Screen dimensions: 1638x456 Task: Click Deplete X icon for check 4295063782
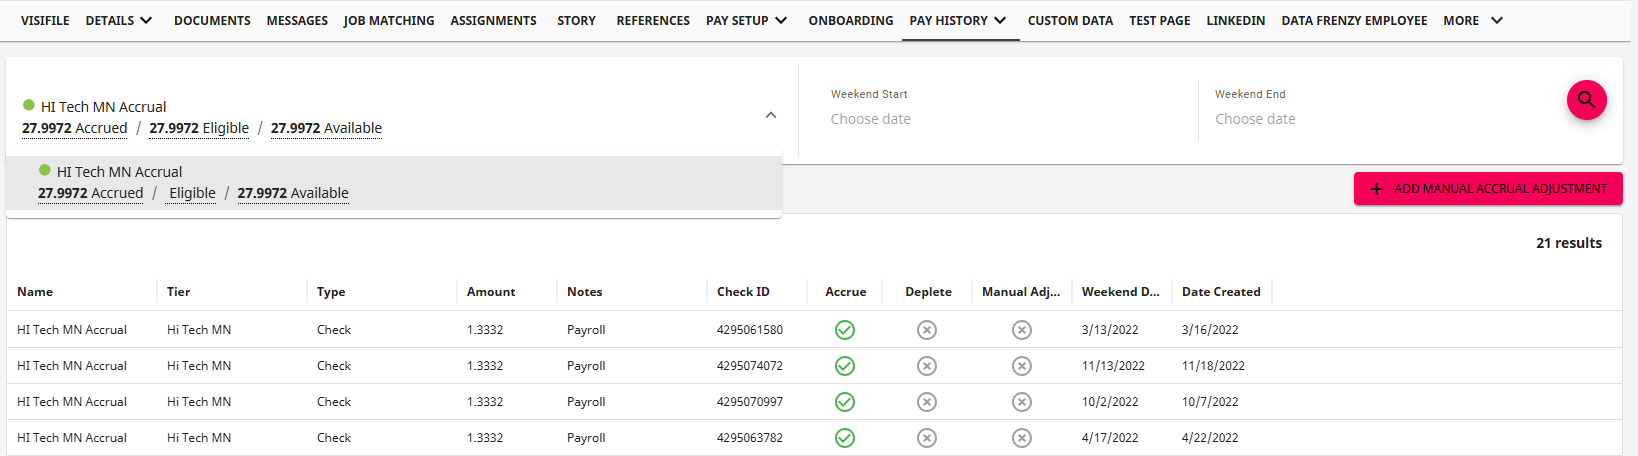click(927, 438)
